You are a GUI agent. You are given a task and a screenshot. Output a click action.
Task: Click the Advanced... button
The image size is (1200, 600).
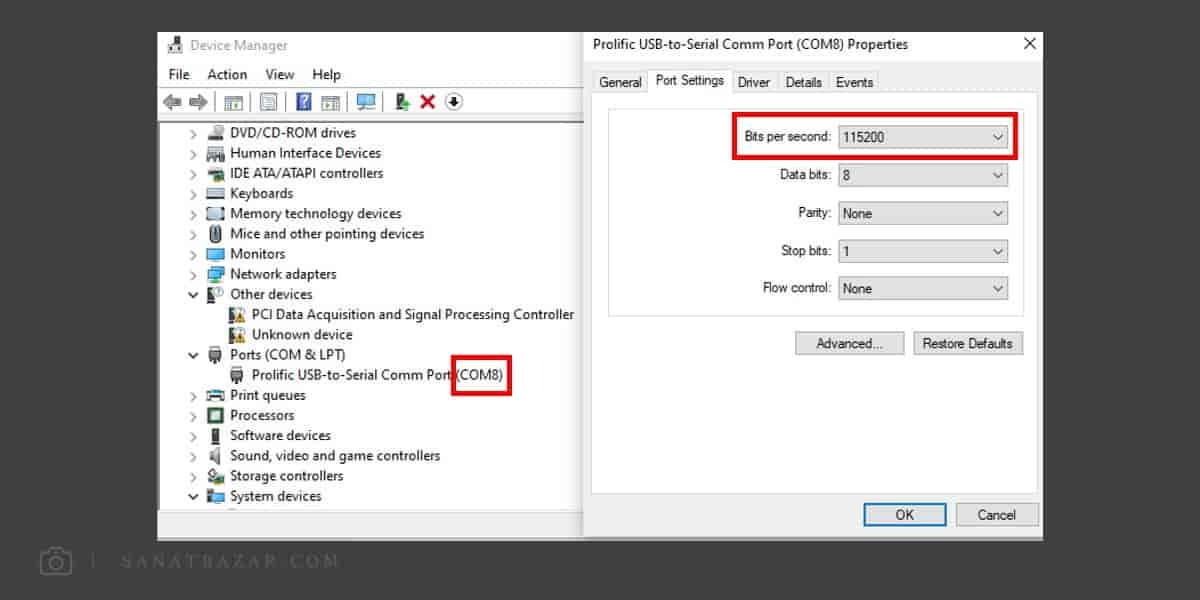click(x=849, y=343)
